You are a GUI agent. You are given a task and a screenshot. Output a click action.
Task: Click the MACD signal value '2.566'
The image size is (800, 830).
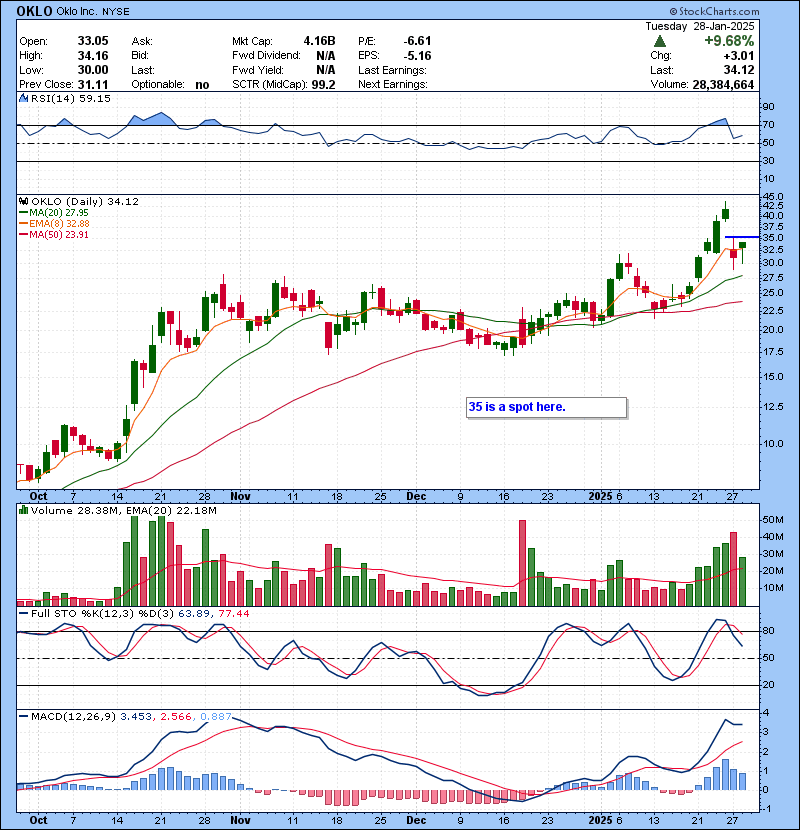[x=176, y=716]
